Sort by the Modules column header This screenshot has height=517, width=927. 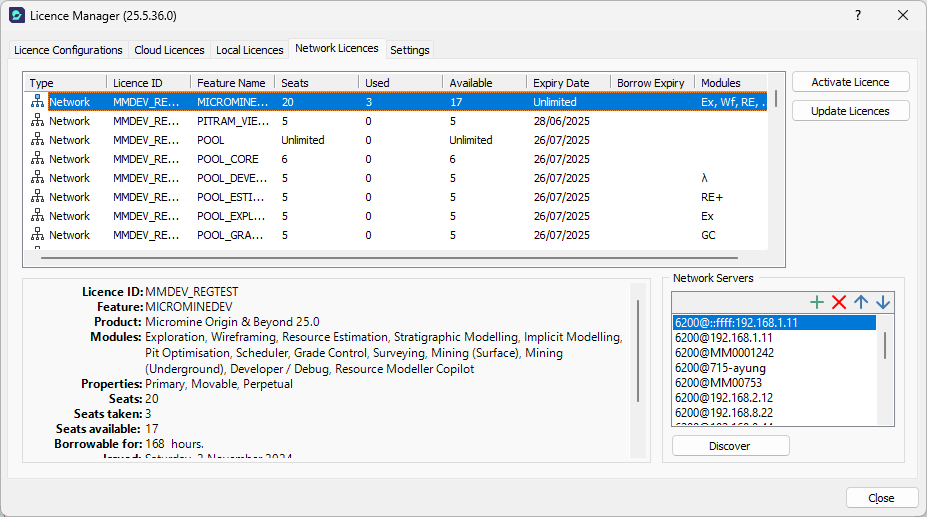pyautogui.click(x=731, y=83)
